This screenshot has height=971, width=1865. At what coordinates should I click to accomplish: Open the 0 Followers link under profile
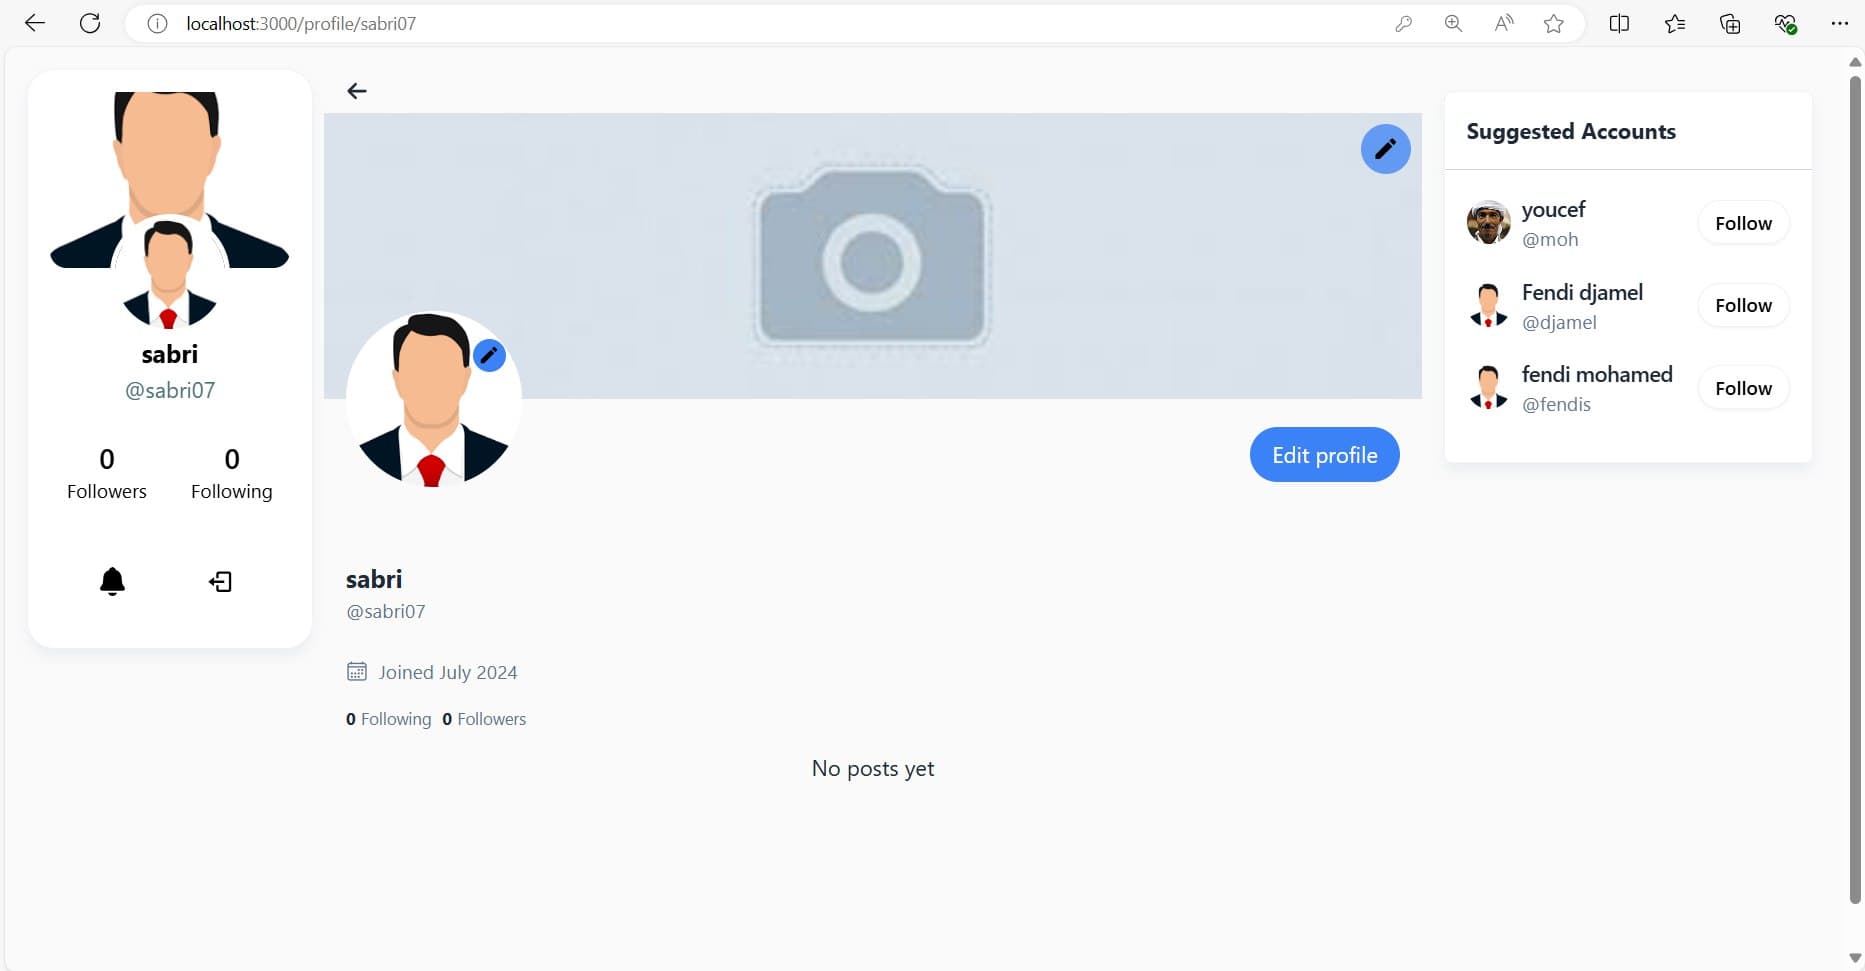pyautogui.click(x=484, y=719)
